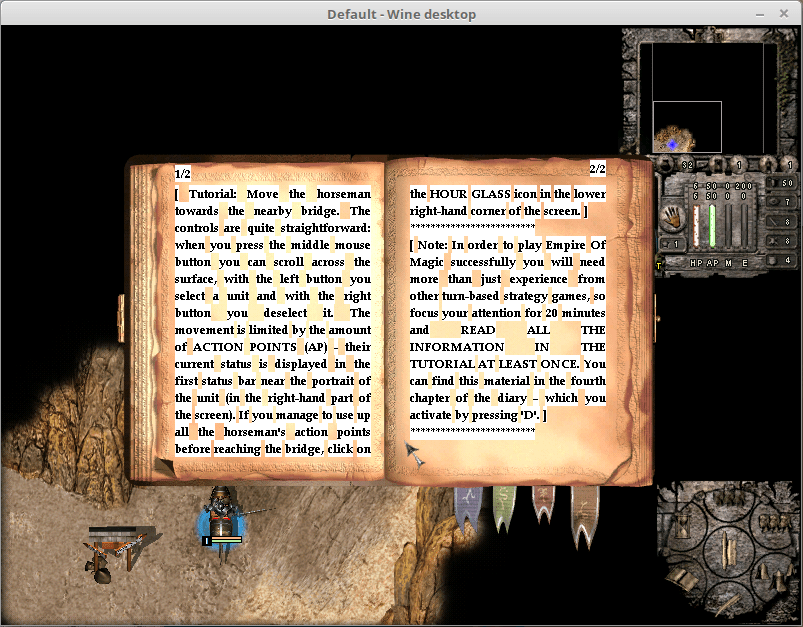Click 'TUTORIAL AT LEAST ONCE' text line
This screenshot has height=627, width=803.
494,364
